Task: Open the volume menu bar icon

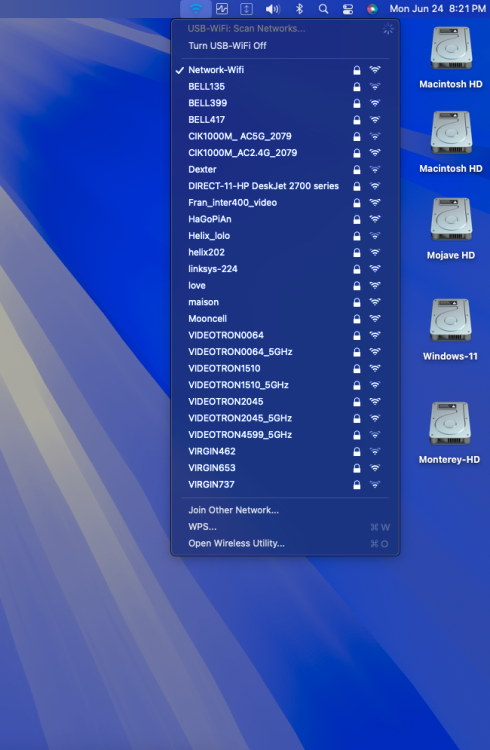Action: coord(273,9)
